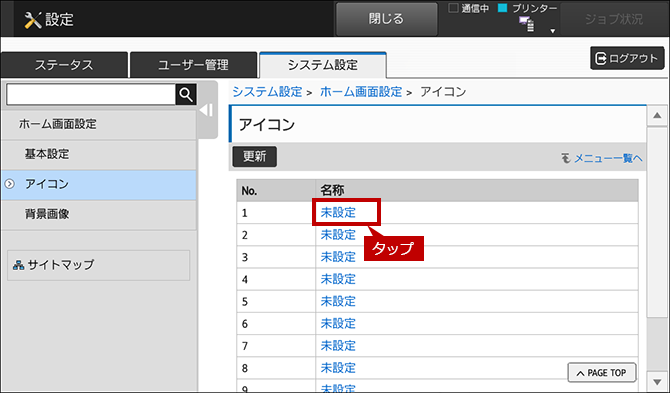Screen dimensions: 670x393
Task: Follow the メニュー一覧へ link
Action: point(608,158)
